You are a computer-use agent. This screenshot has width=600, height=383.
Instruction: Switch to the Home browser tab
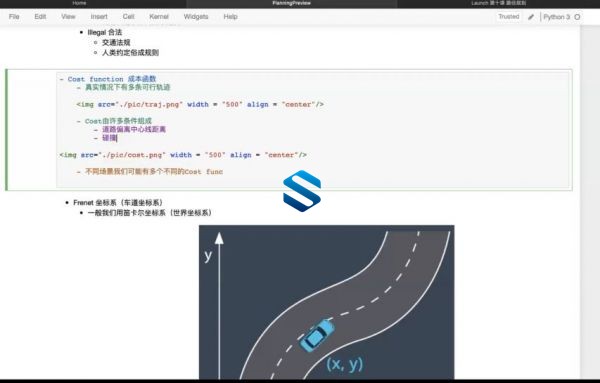point(79,3)
